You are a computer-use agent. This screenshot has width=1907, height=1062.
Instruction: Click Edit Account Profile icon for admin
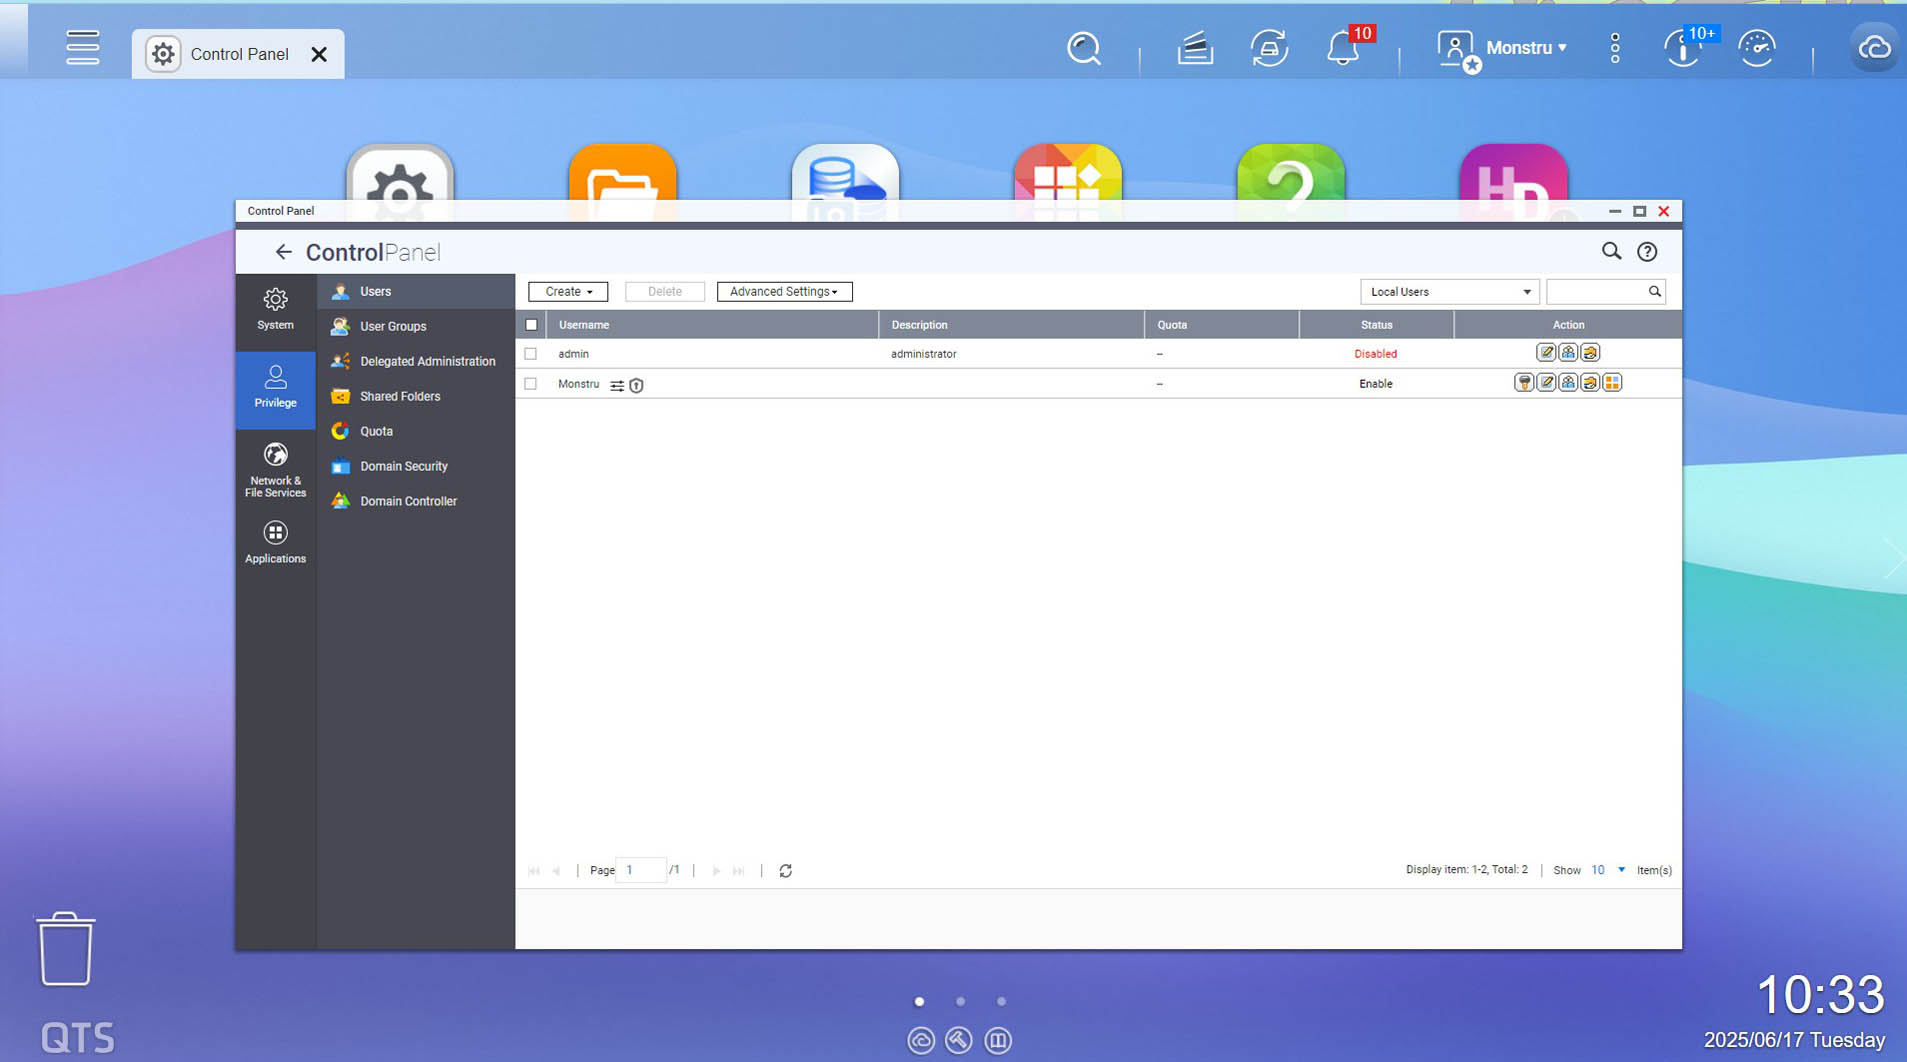[x=1546, y=353]
